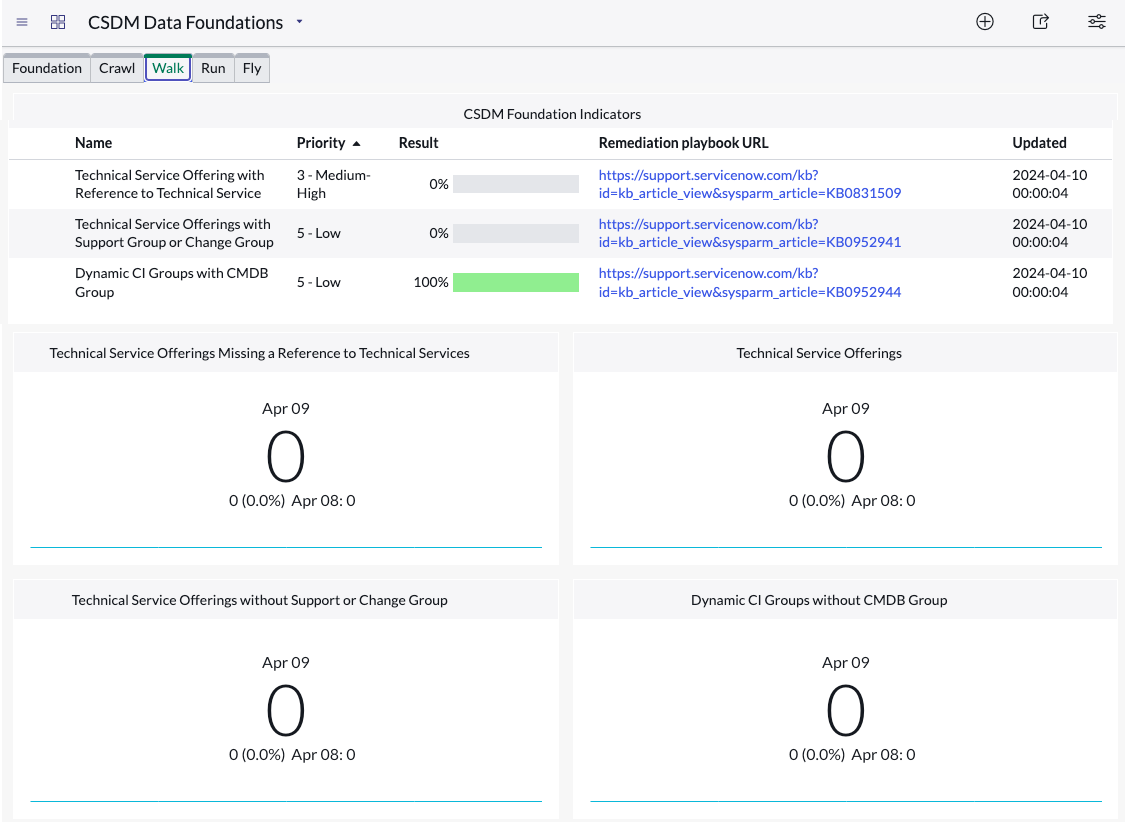This screenshot has width=1125, height=822.
Task: Open the KB0952944 remediation playbook link
Action: [750, 283]
